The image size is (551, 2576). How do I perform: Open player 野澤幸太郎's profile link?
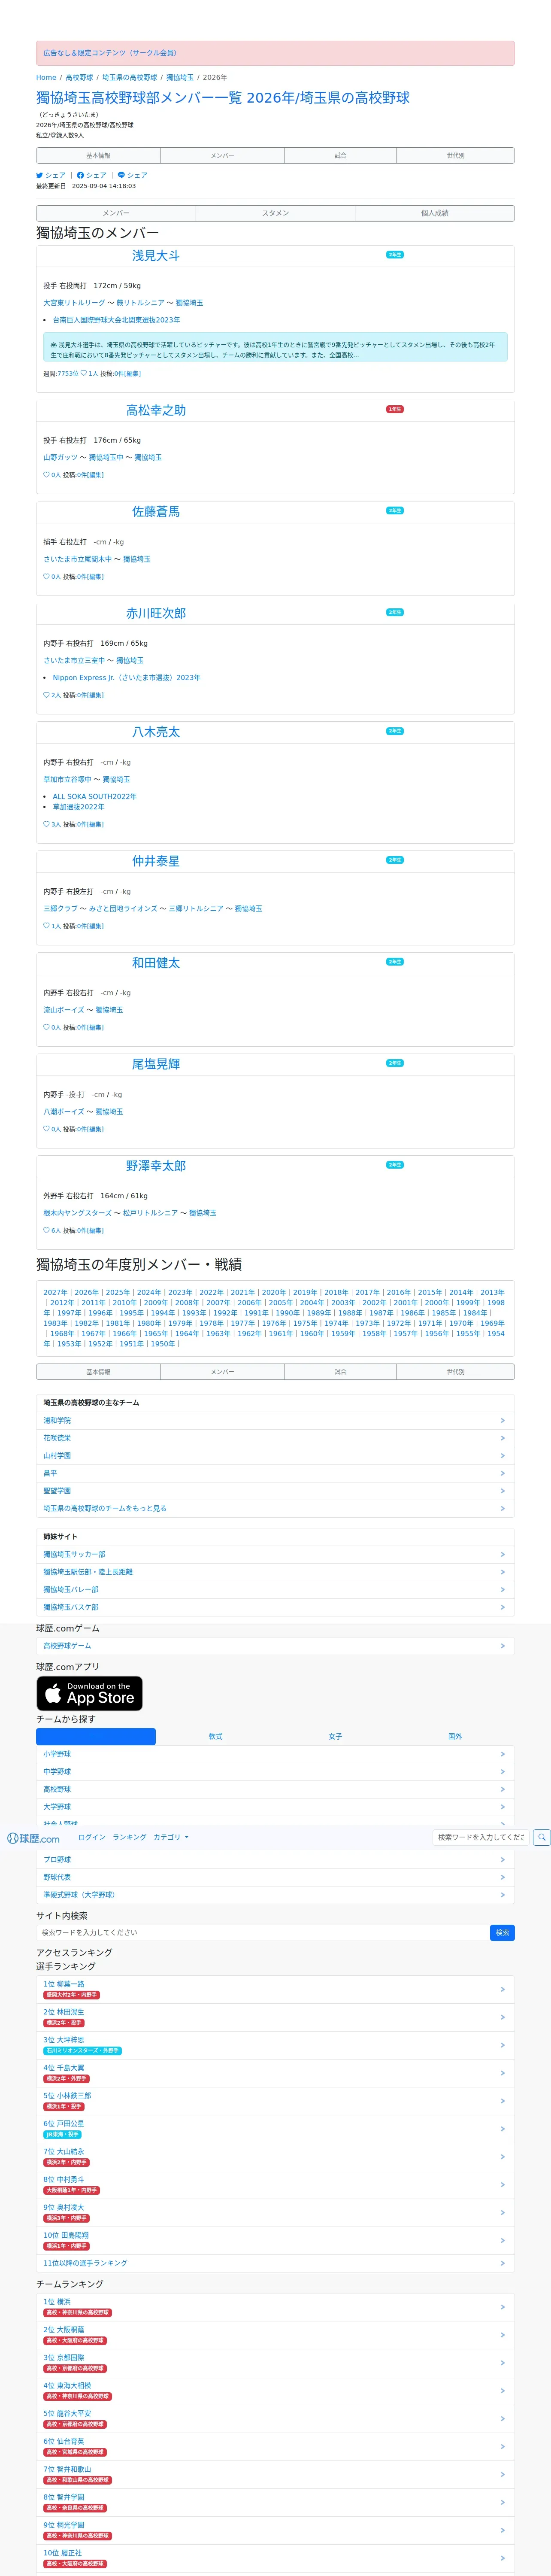point(156,1166)
